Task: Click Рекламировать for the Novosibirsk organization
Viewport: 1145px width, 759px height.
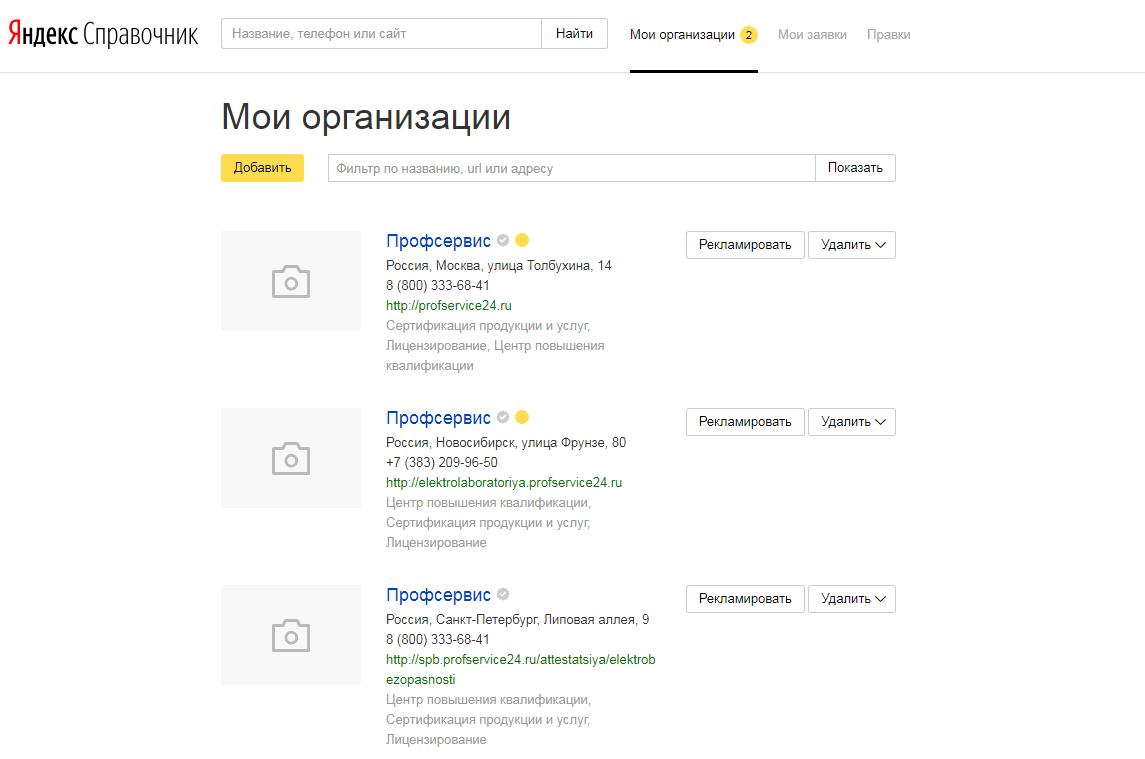Action: pos(745,422)
